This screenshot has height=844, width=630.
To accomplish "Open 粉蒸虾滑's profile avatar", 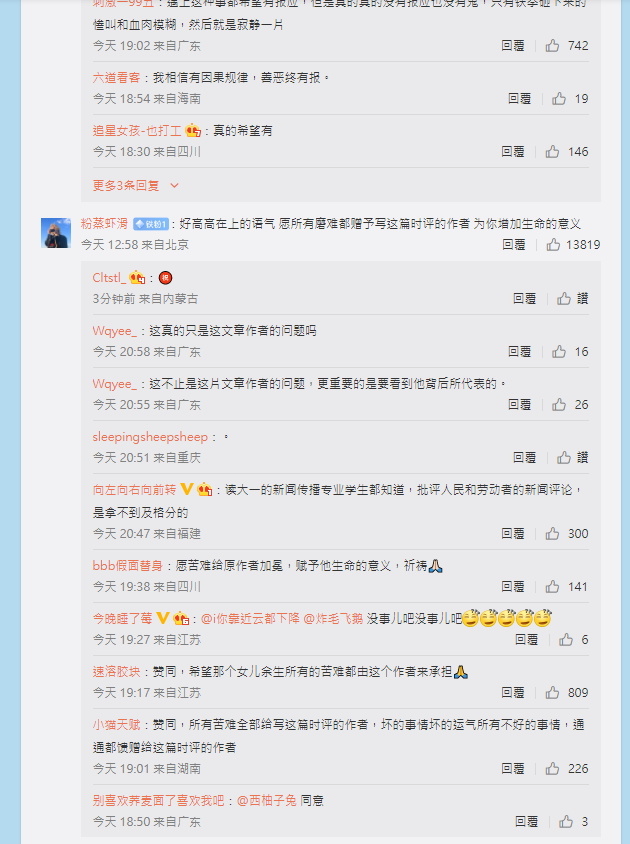I will tap(56, 233).
